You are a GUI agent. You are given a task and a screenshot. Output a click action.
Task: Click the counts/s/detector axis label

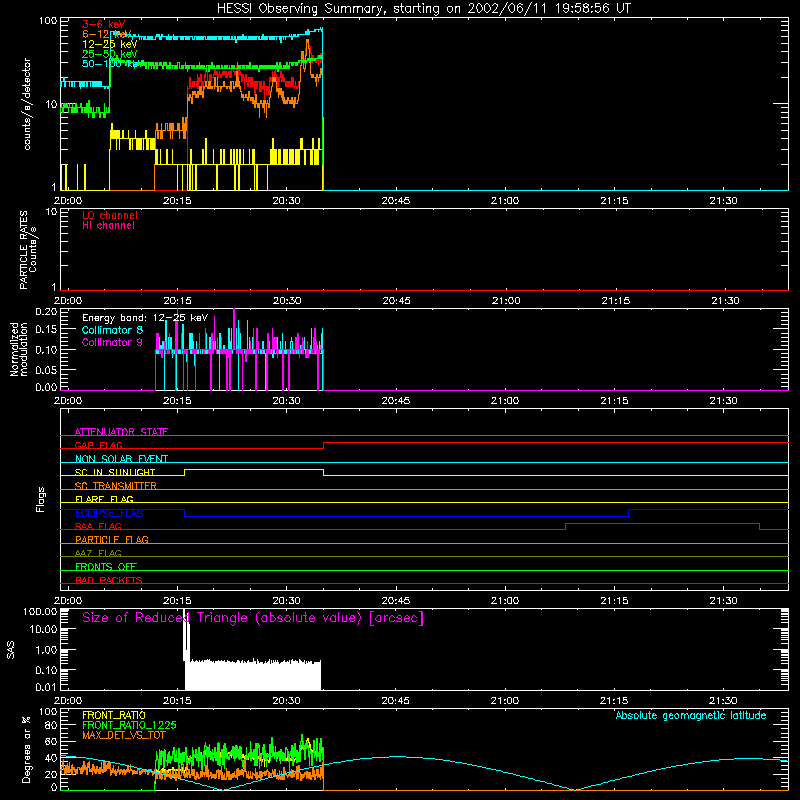pos(27,104)
